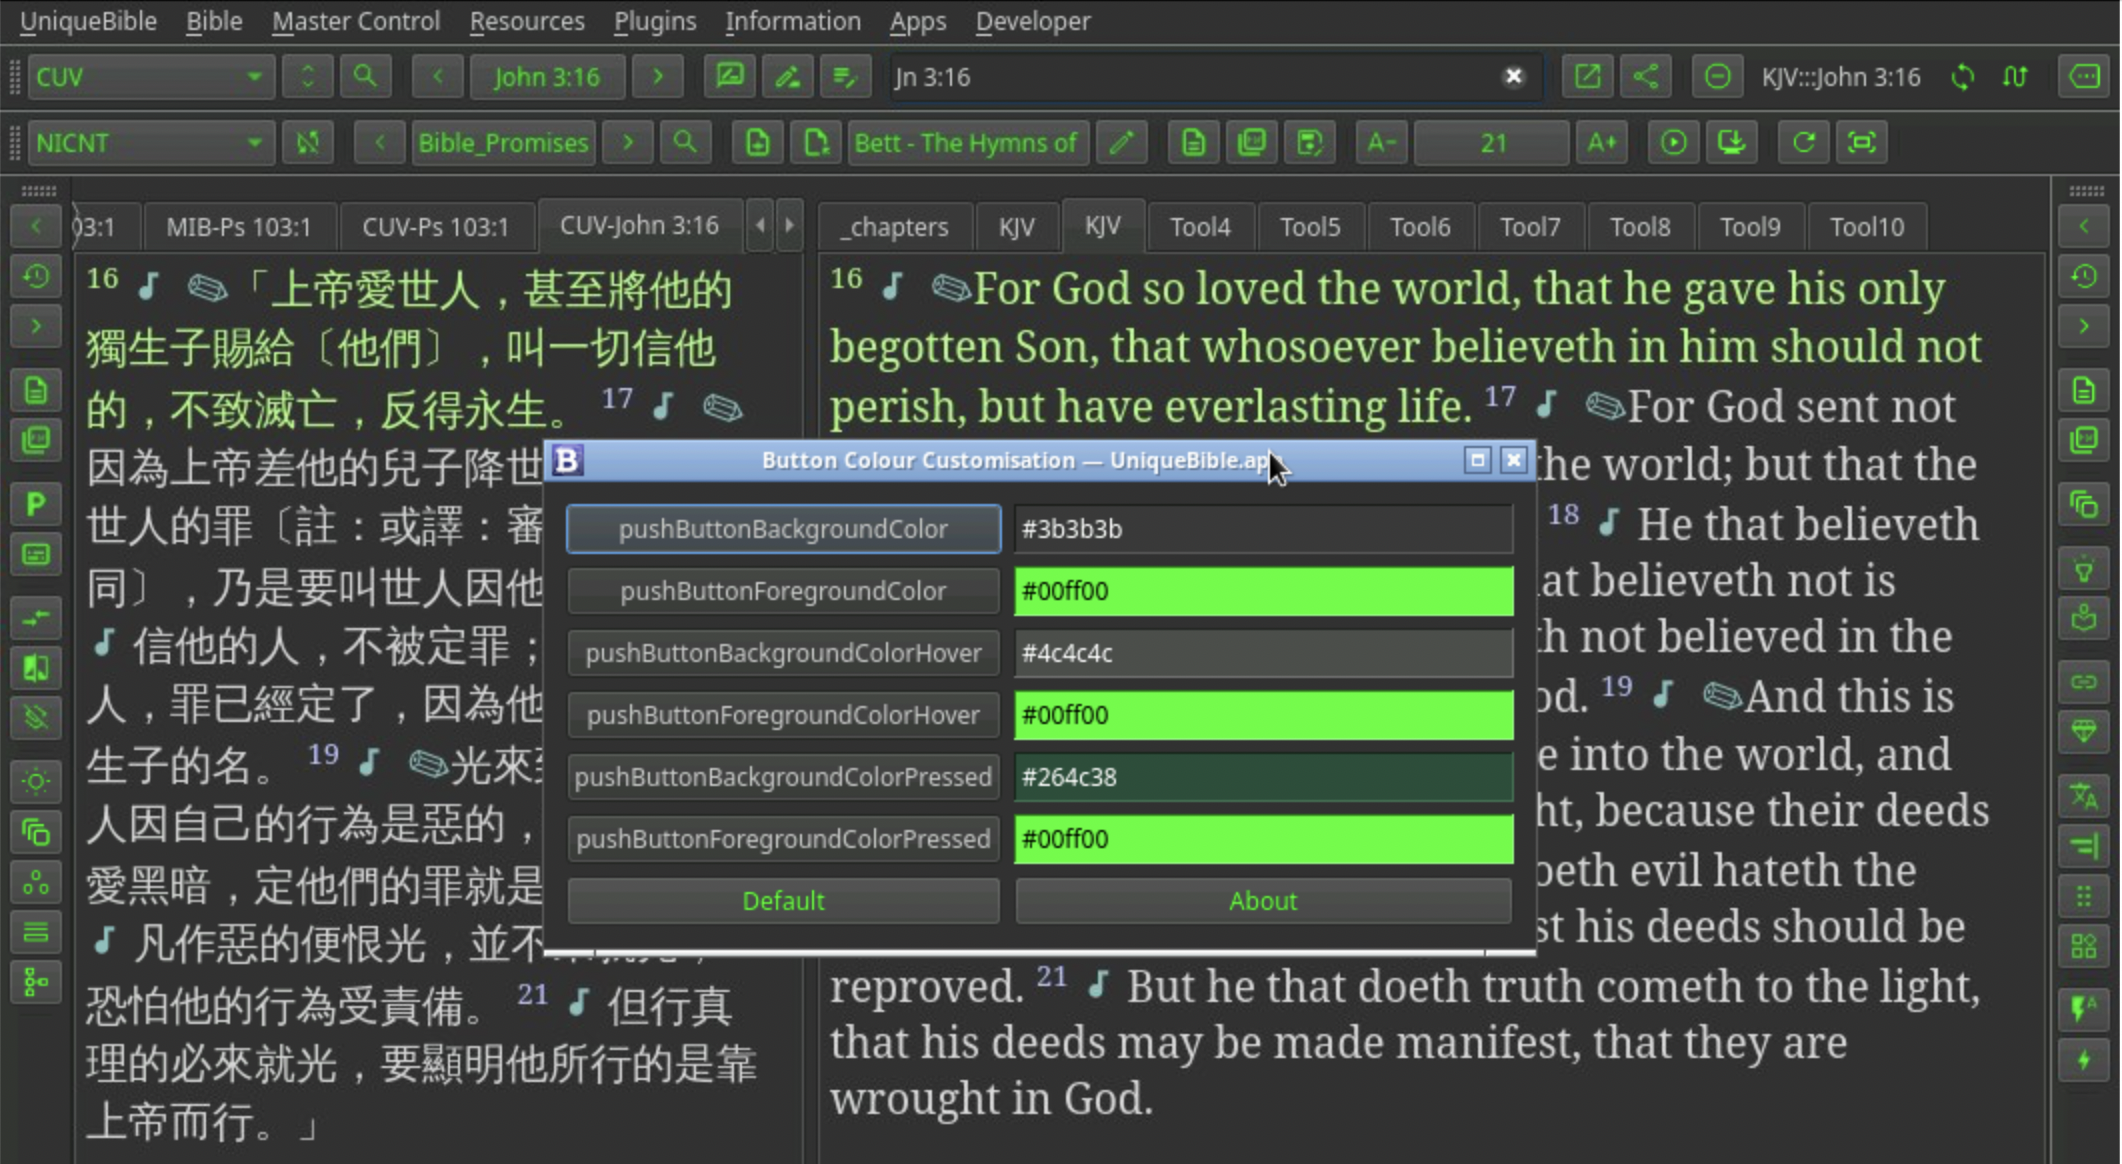Toggle the minus circle icon before KJV:::John 3:16
The width and height of the screenshot is (2122, 1164).
pos(1717,77)
